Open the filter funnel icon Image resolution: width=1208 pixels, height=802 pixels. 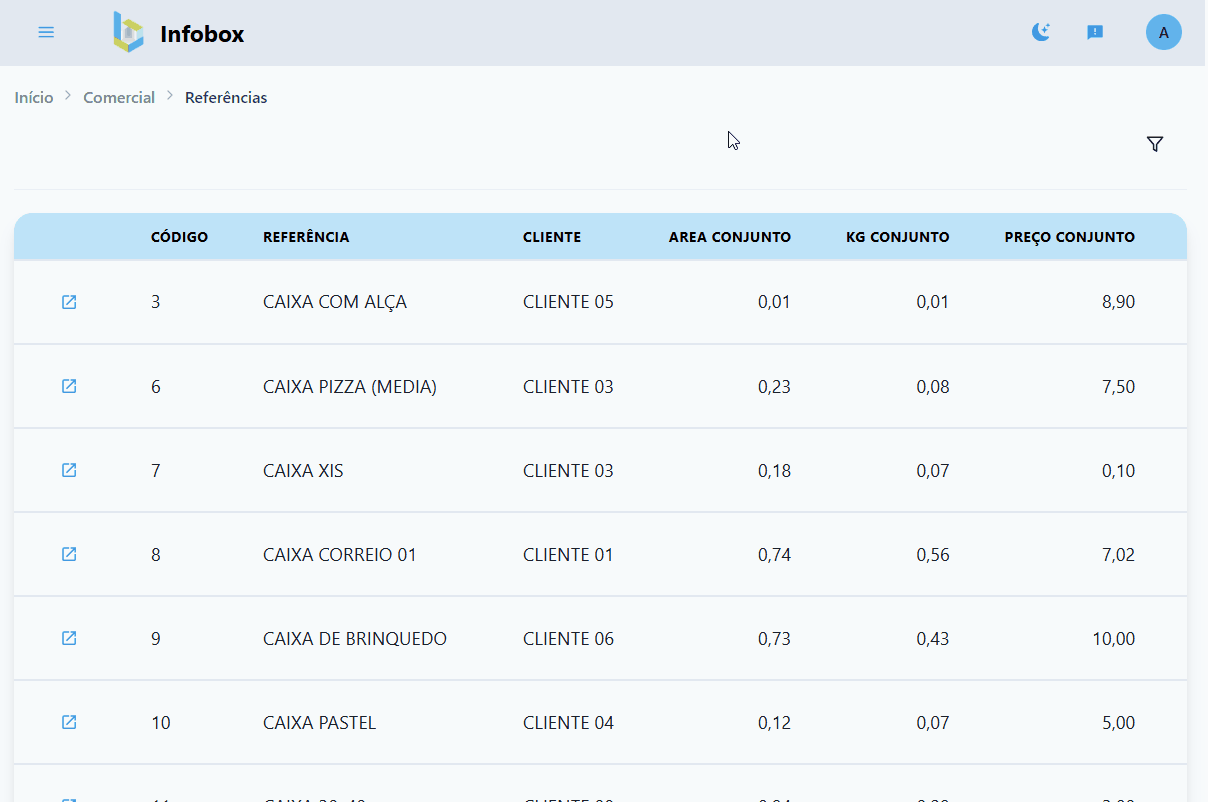click(x=1155, y=144)
